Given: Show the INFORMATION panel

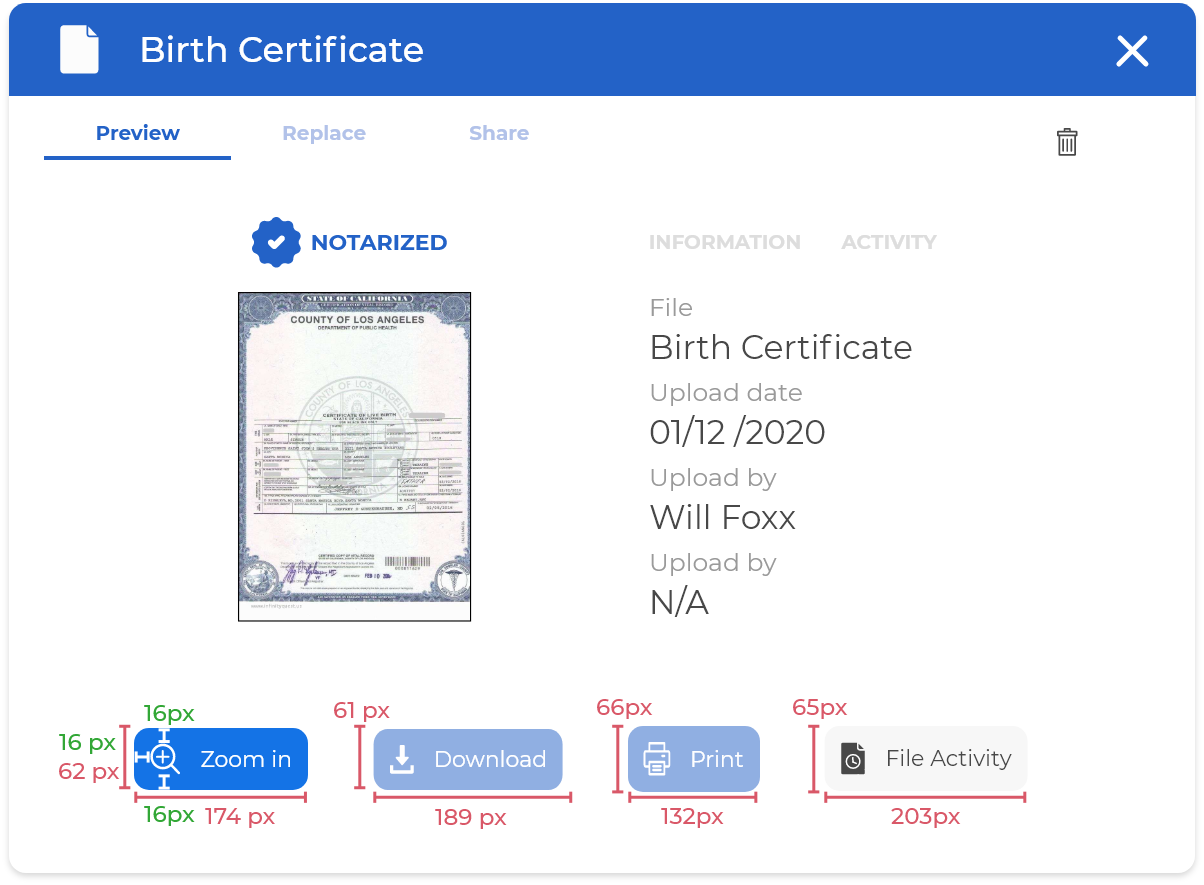Looking at the screenshot, I should coord(724,243).
